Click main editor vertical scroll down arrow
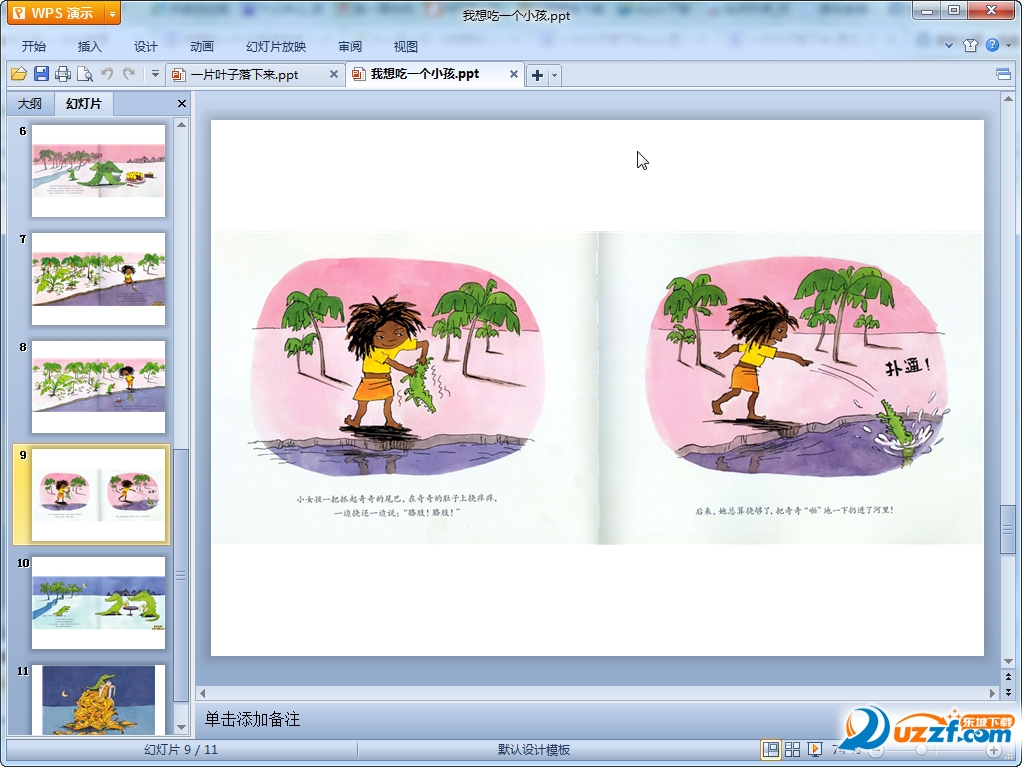The width and height of the screenshot is (1022, 767). pos(1008,661)
